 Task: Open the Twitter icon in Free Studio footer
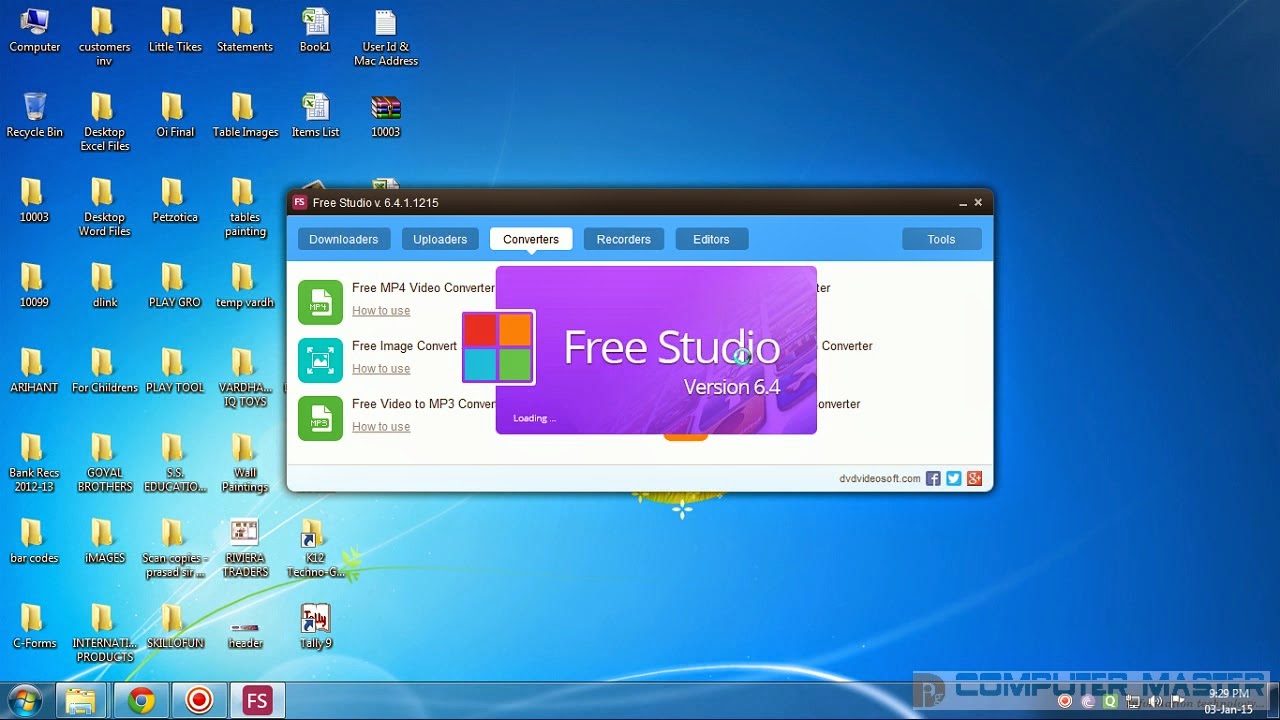[x=954, y=478]
